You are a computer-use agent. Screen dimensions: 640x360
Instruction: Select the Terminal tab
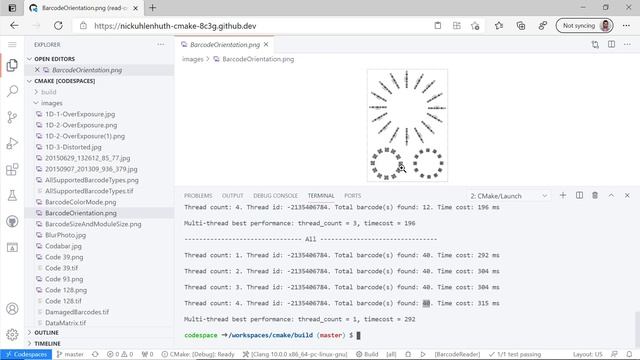pos(321,196)
